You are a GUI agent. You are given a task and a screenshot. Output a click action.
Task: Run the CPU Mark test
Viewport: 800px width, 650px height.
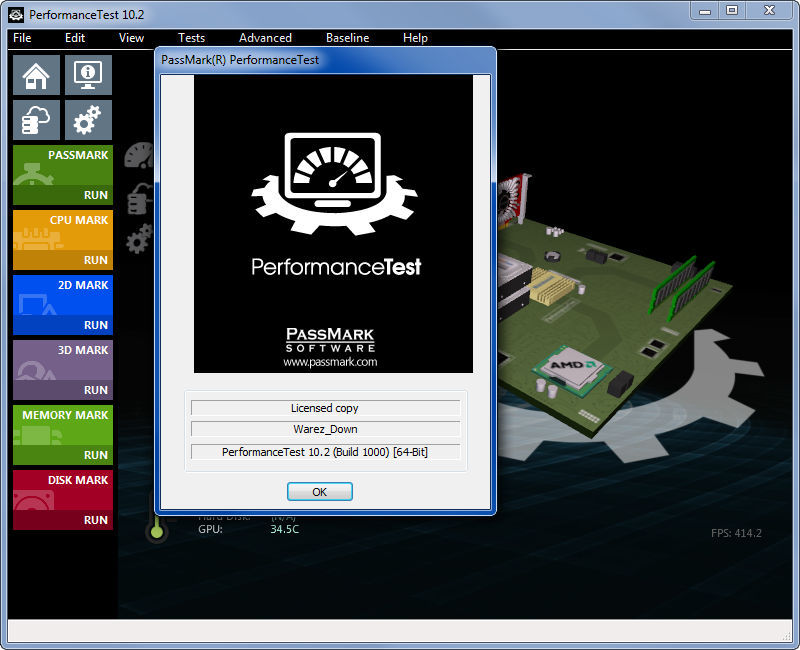tap(95, 260)
